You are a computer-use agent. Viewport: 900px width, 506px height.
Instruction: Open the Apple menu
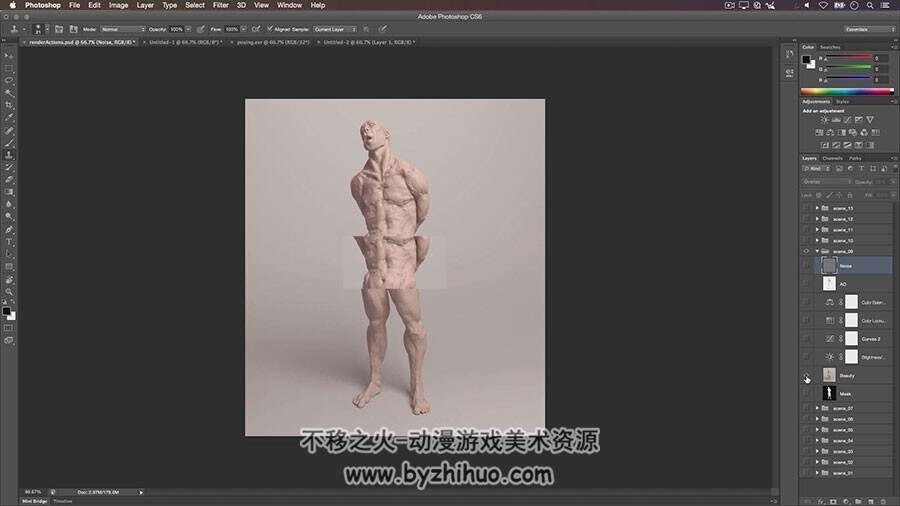point(13,5)
